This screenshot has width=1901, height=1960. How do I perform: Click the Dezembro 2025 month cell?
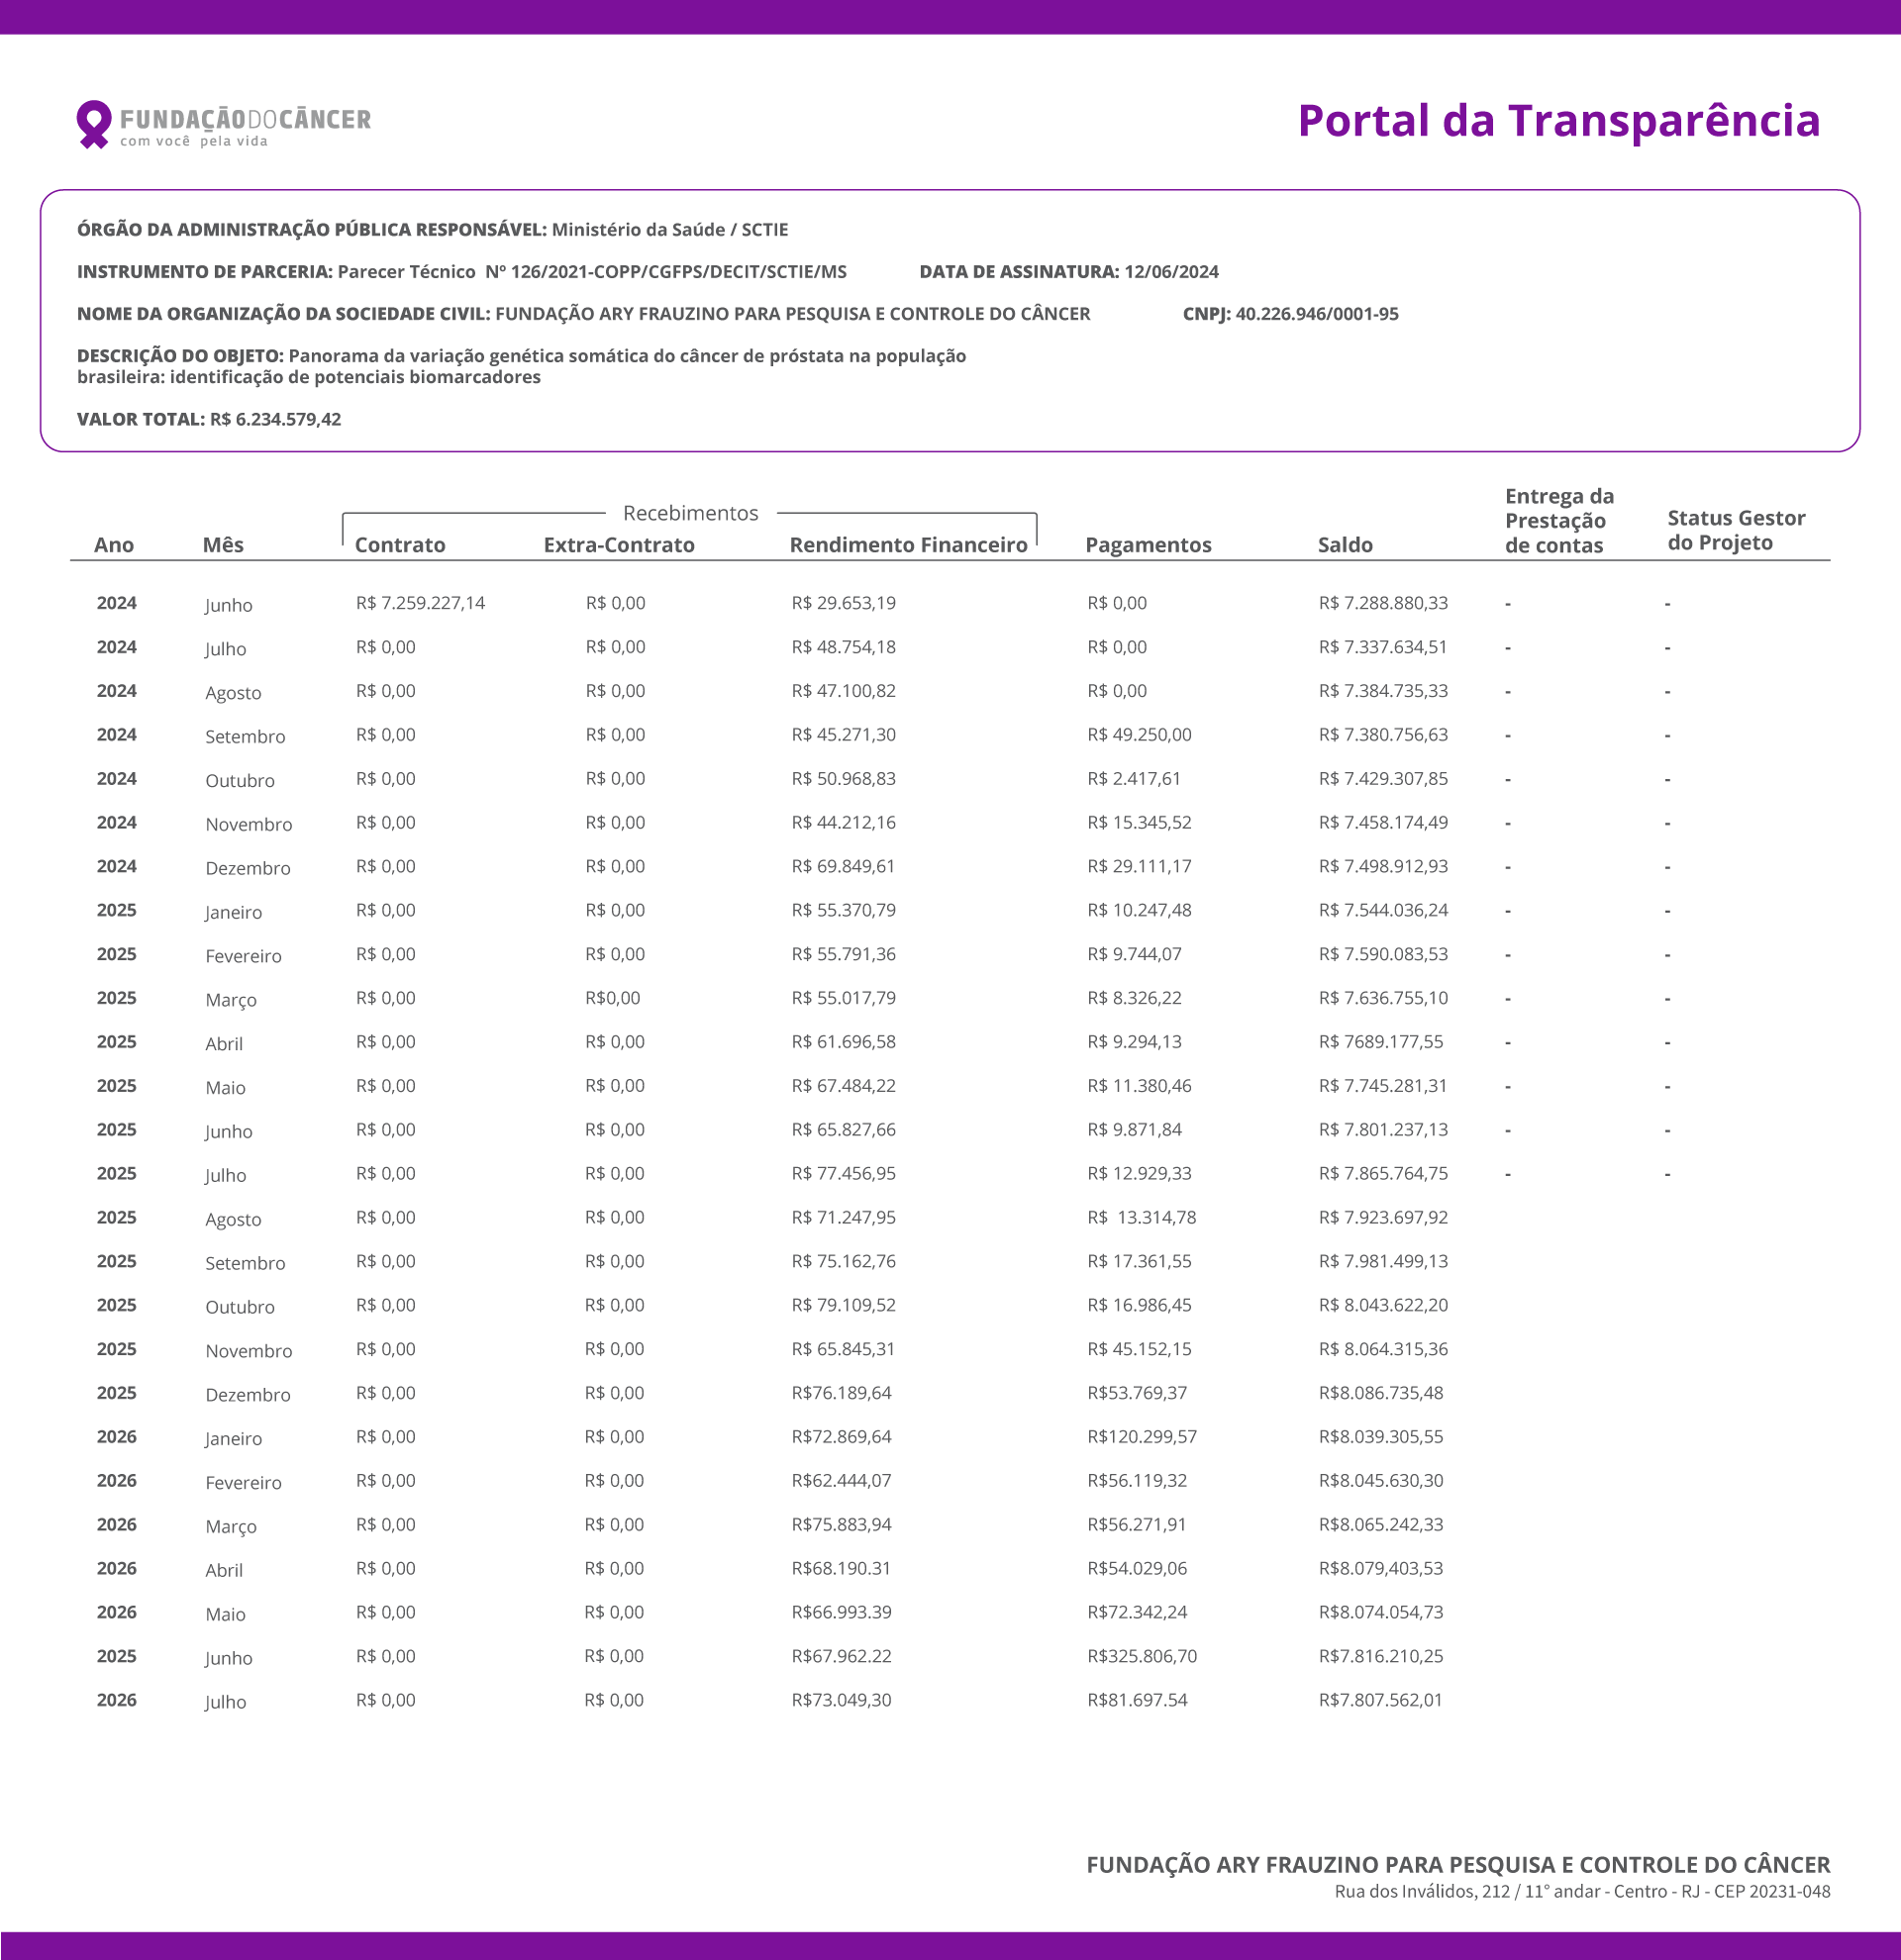tap(248, 1396)
